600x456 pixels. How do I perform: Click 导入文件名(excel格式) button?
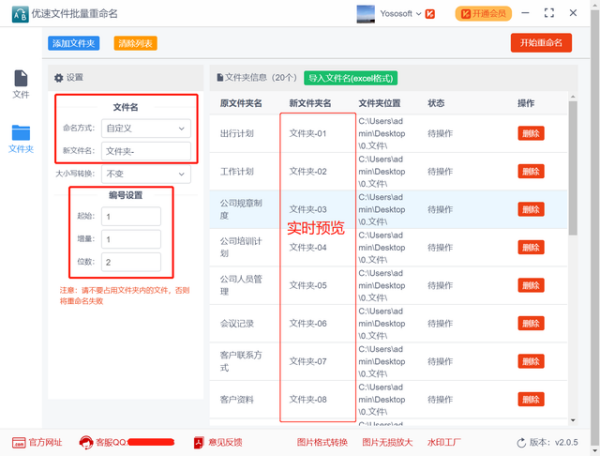pos(351,77)
